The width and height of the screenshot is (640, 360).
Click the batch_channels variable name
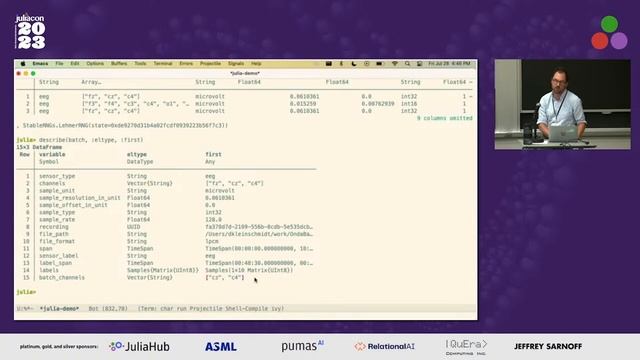(62, 278)
